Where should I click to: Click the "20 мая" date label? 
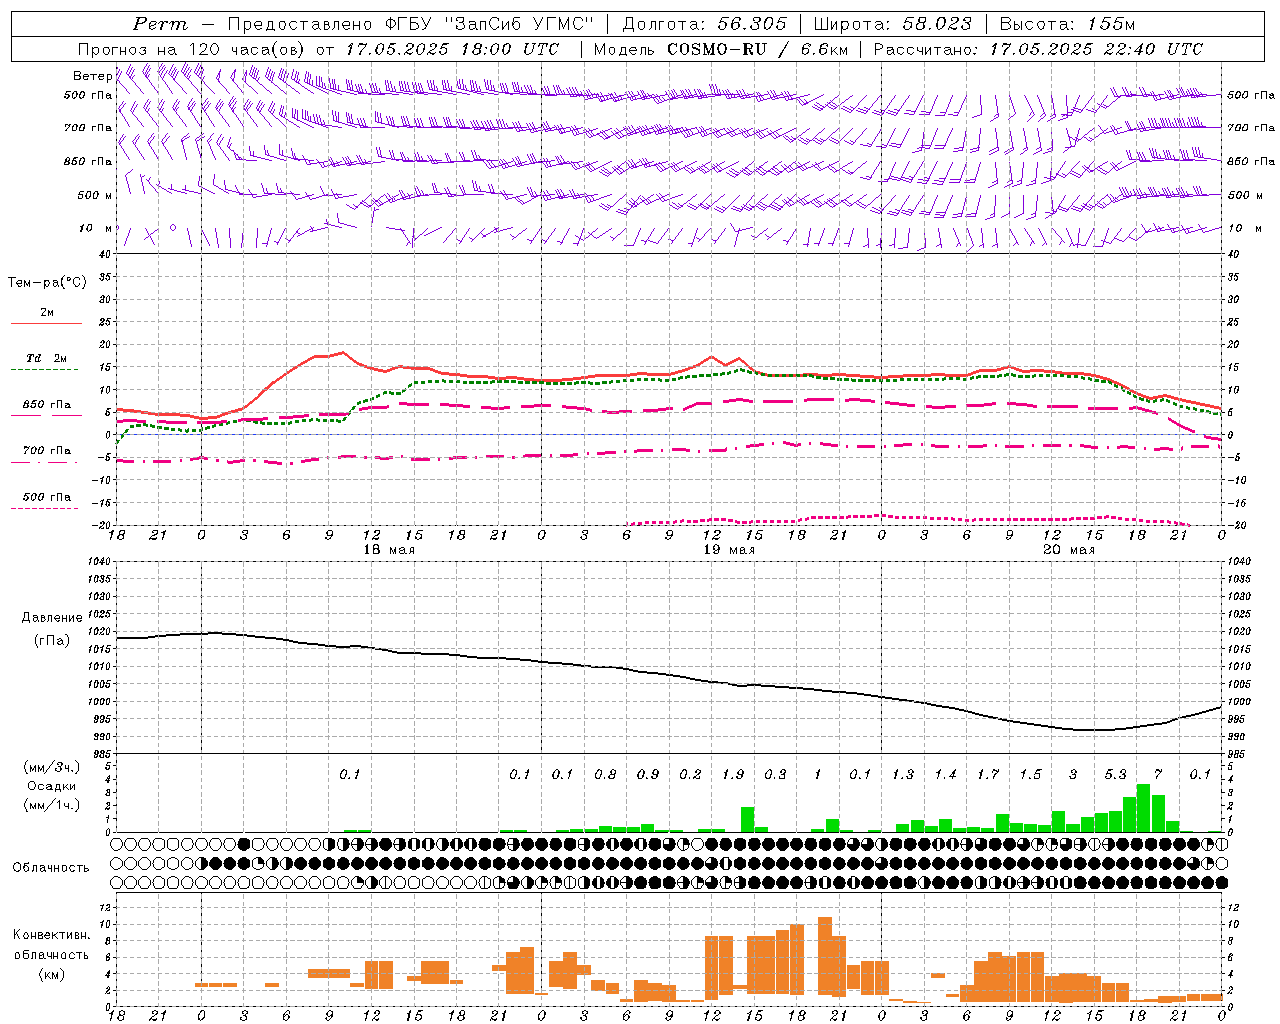click(1069, 550)
